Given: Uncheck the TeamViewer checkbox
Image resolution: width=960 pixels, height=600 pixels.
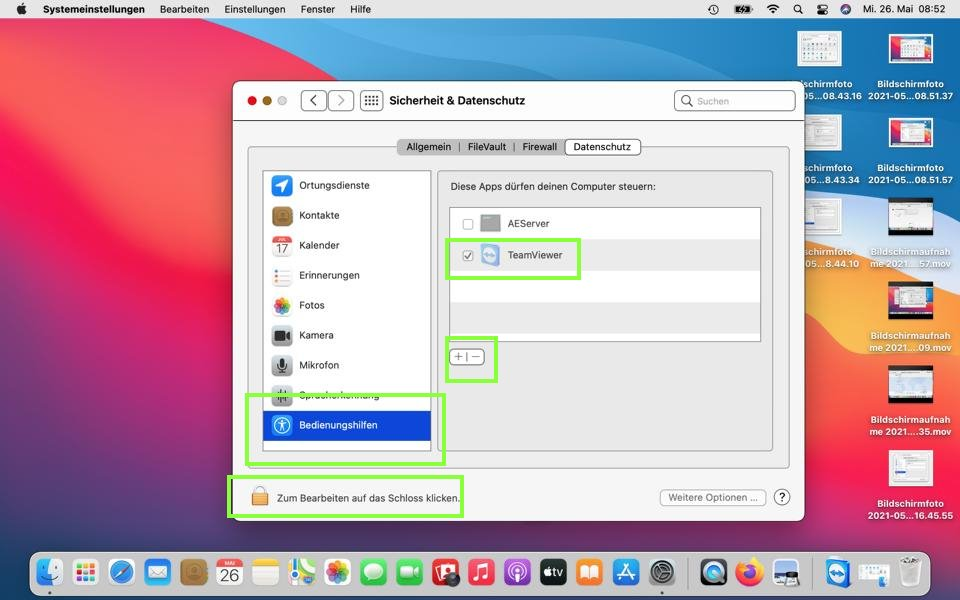Looking at the screenshot, I should tap(468, 255).
